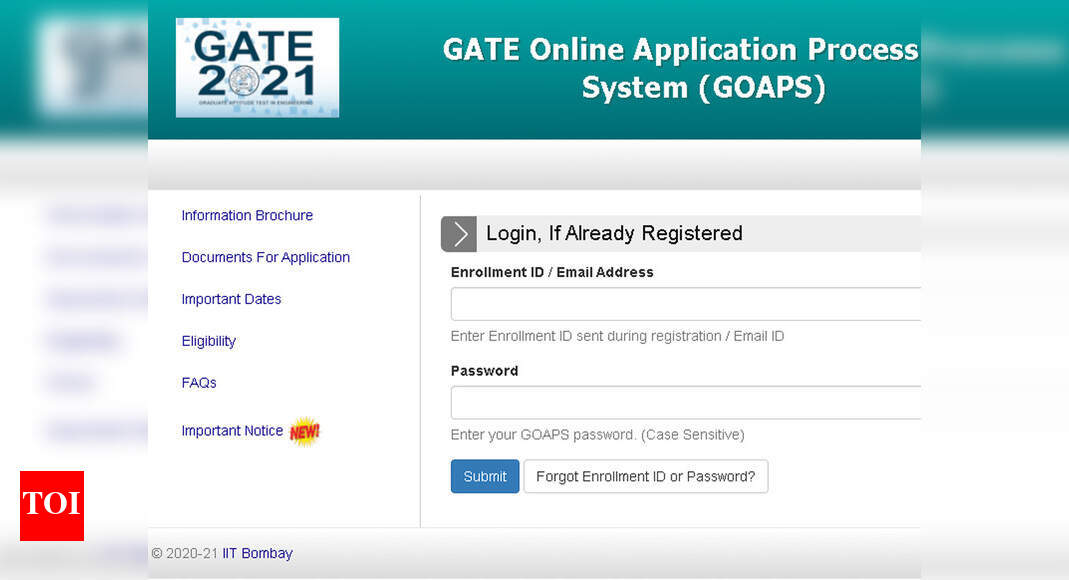Image resolution: width=1069 pixels, height=580 pixels.
Task: Select the Enrollment ID field label
Action: coord(552,271)
